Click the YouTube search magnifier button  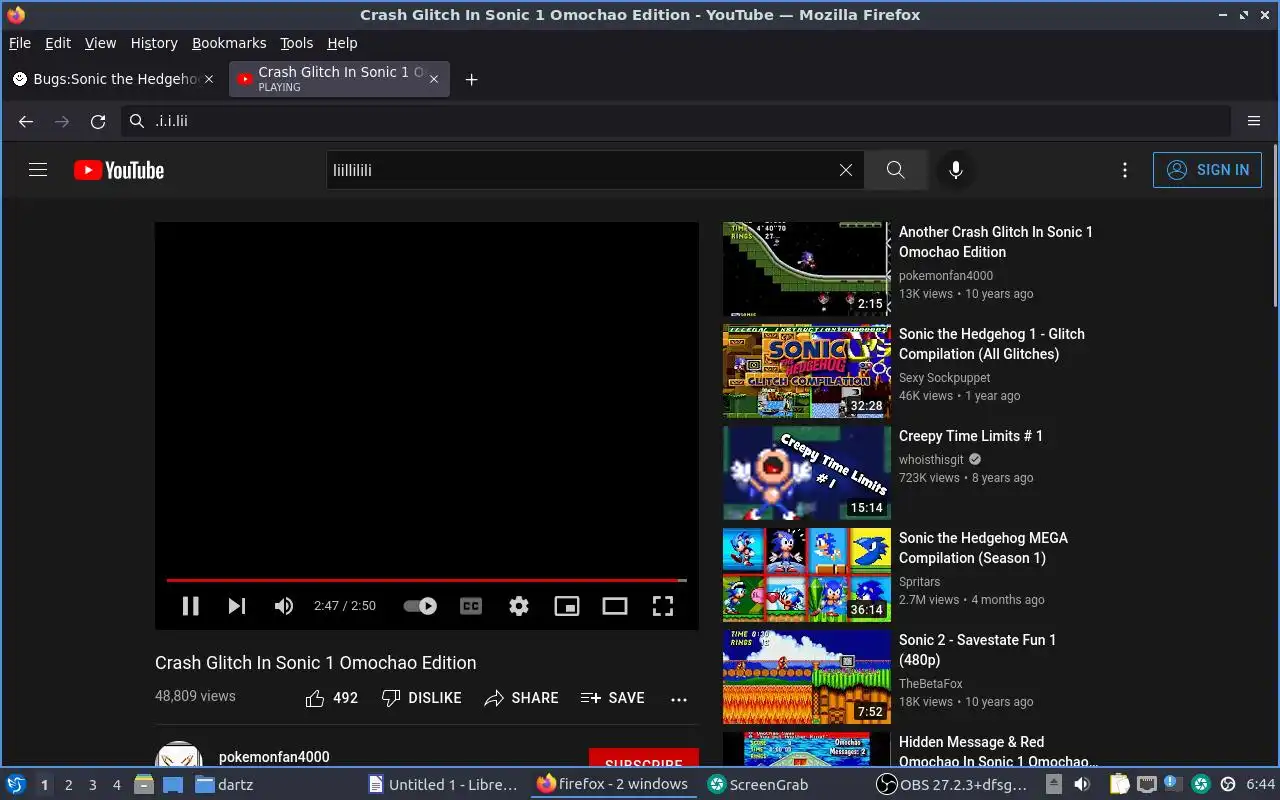pyautogui.click(x=896, y=170)
